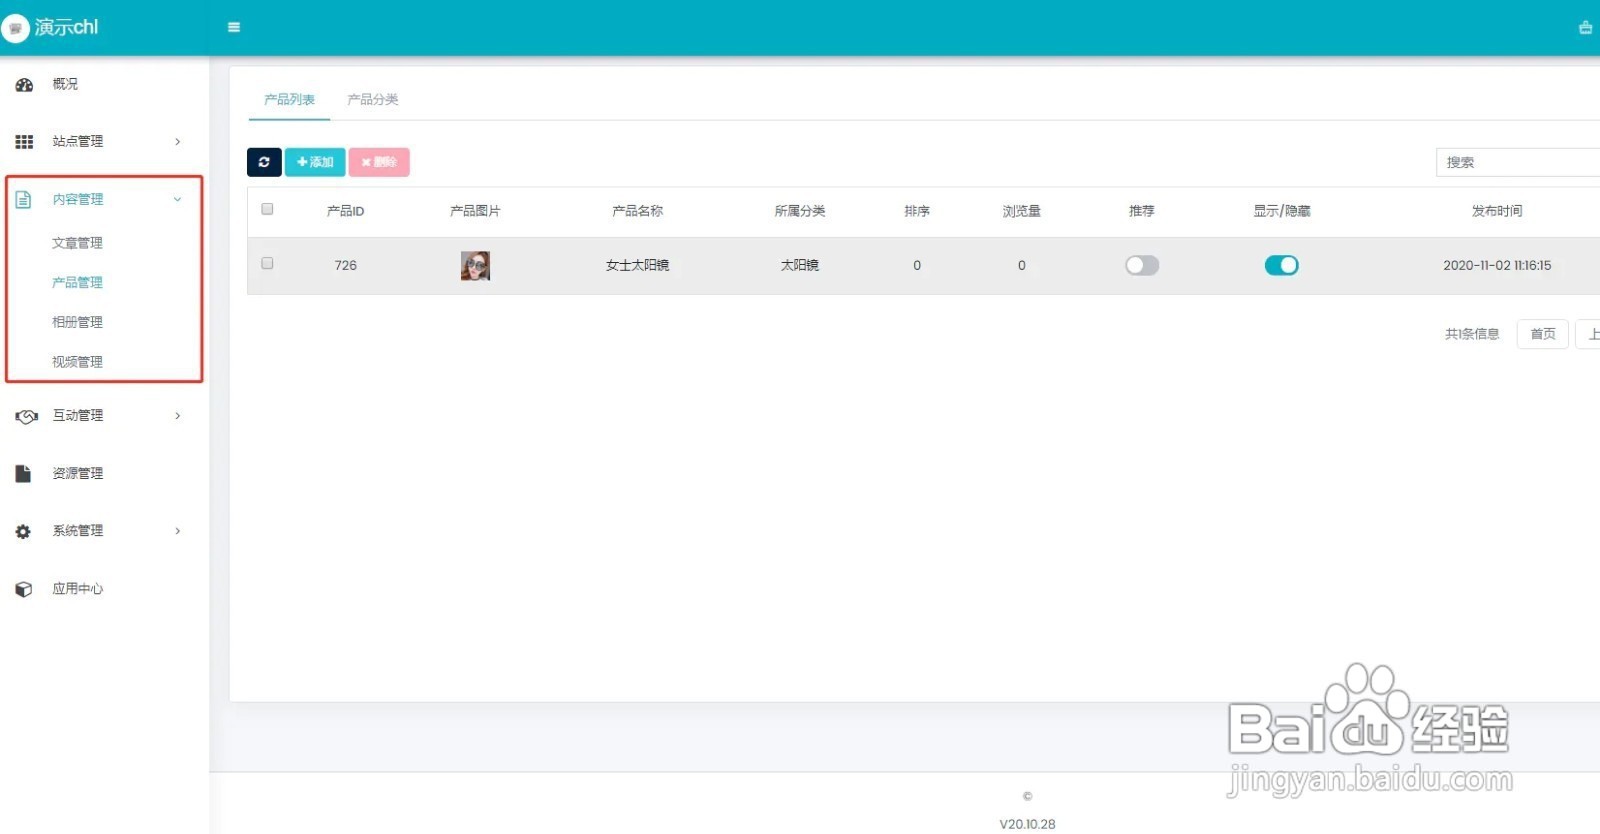The width and height of the screenshot is (1600, 834).
Task: Check the box for product 726
Action: pyautogui.click(x=267, y=263)
